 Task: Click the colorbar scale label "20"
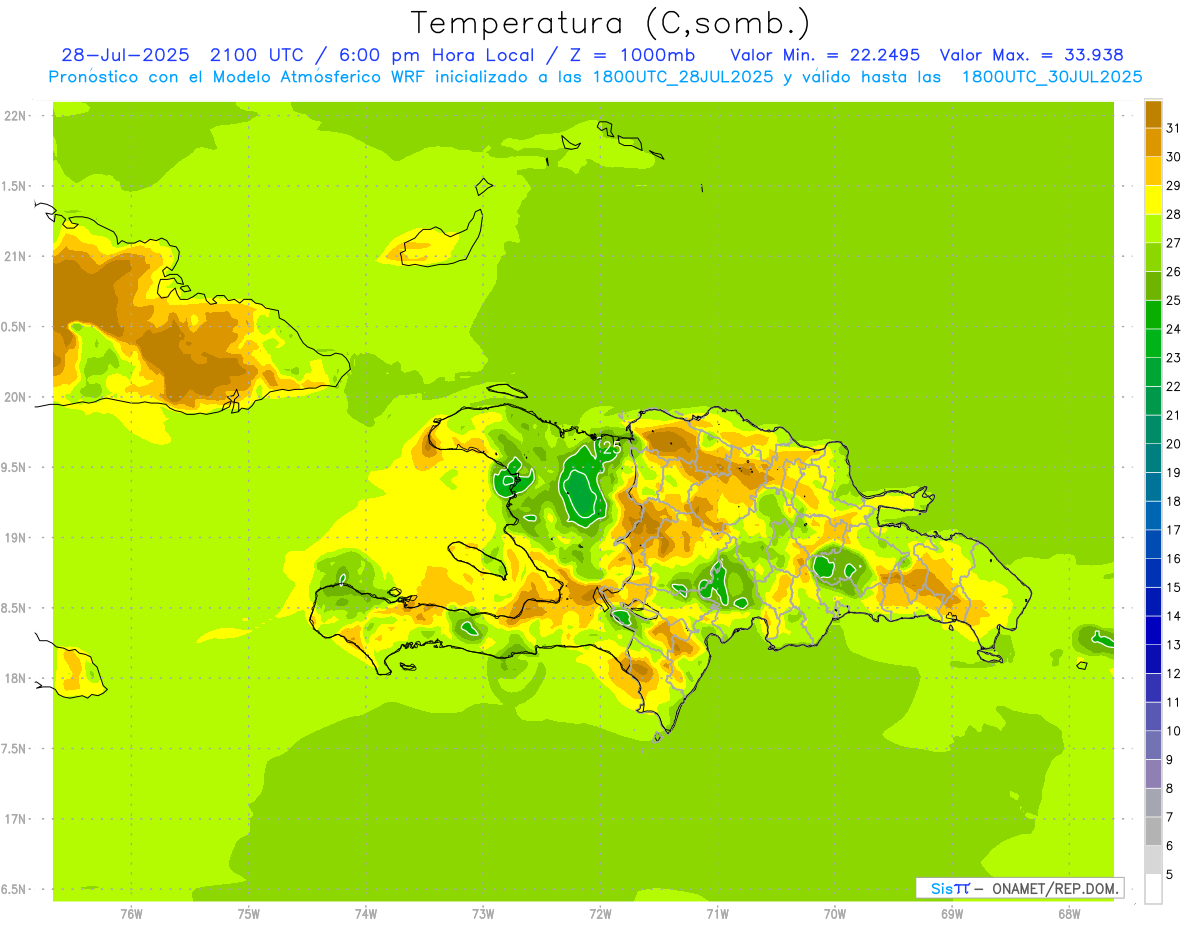[1173, 444]
